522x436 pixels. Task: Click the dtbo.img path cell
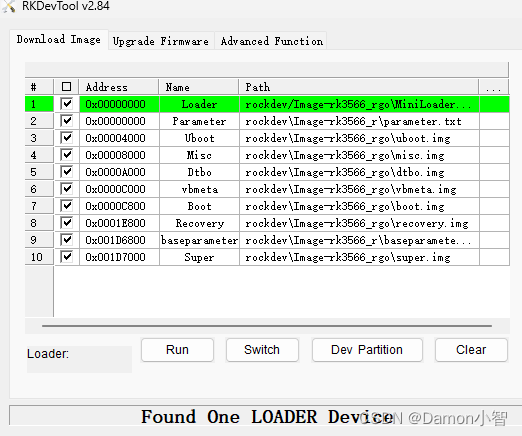(359, 172)
